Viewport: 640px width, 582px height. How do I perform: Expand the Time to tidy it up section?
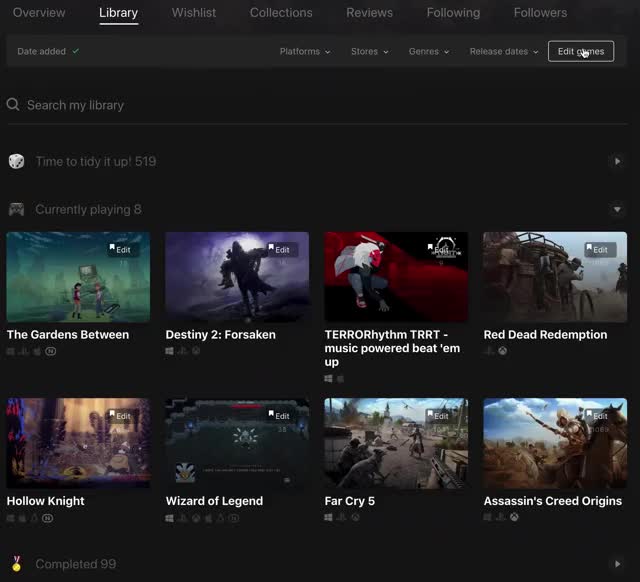click(x=617, y=161)
